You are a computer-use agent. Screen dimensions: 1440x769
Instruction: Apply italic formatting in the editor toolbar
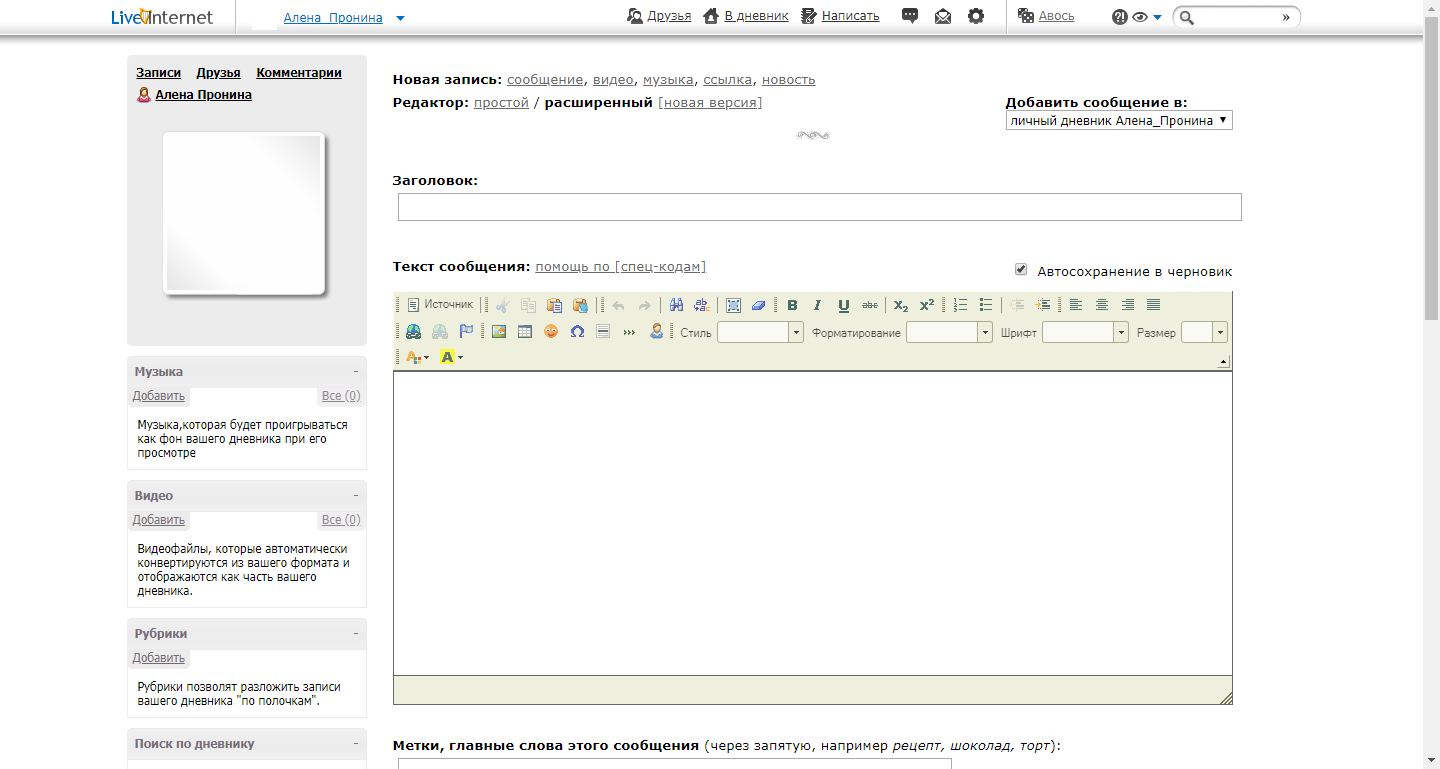click(817, 305)
